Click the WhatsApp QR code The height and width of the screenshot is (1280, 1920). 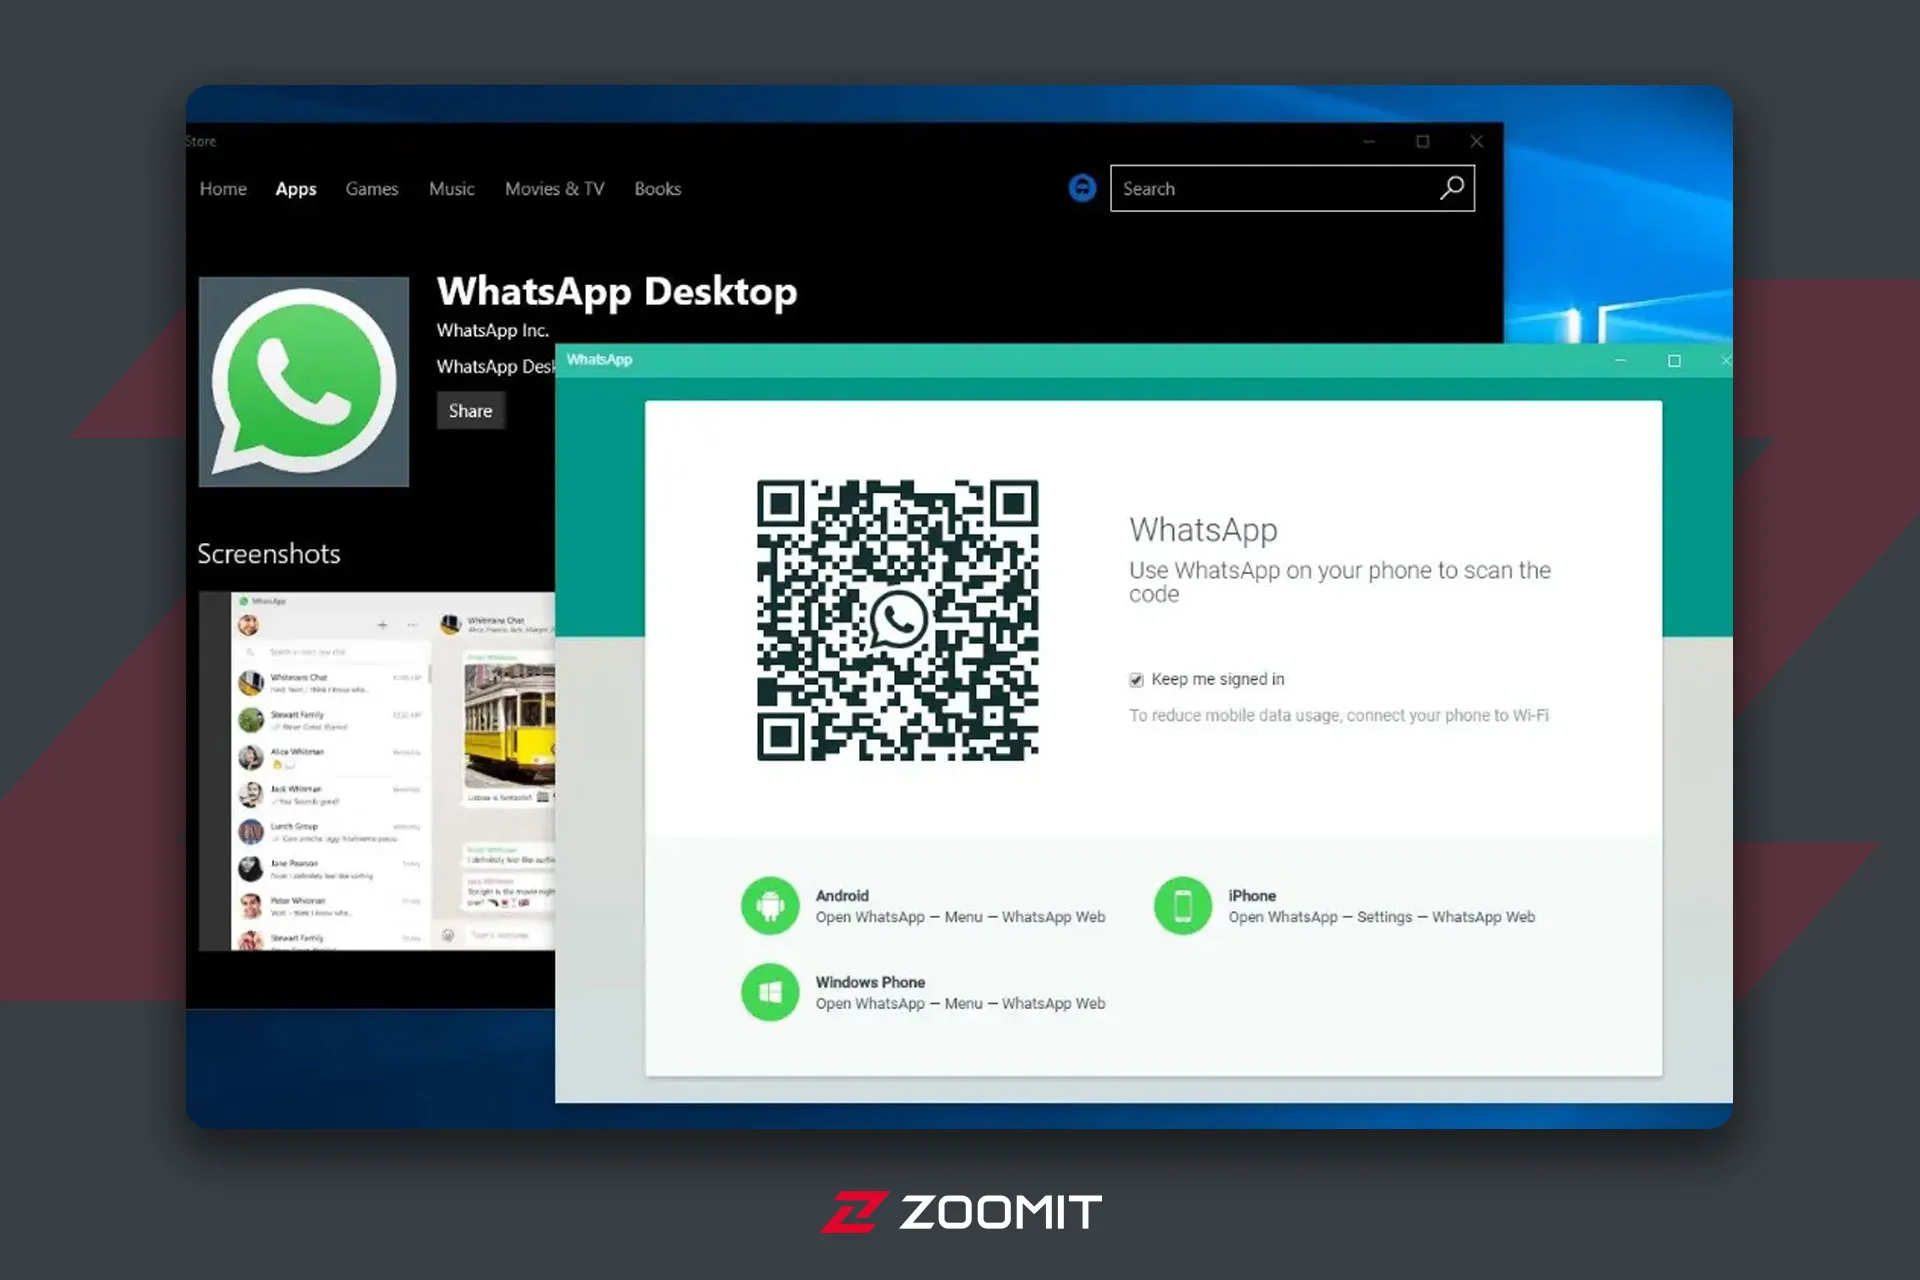click(x=897, y=620)
